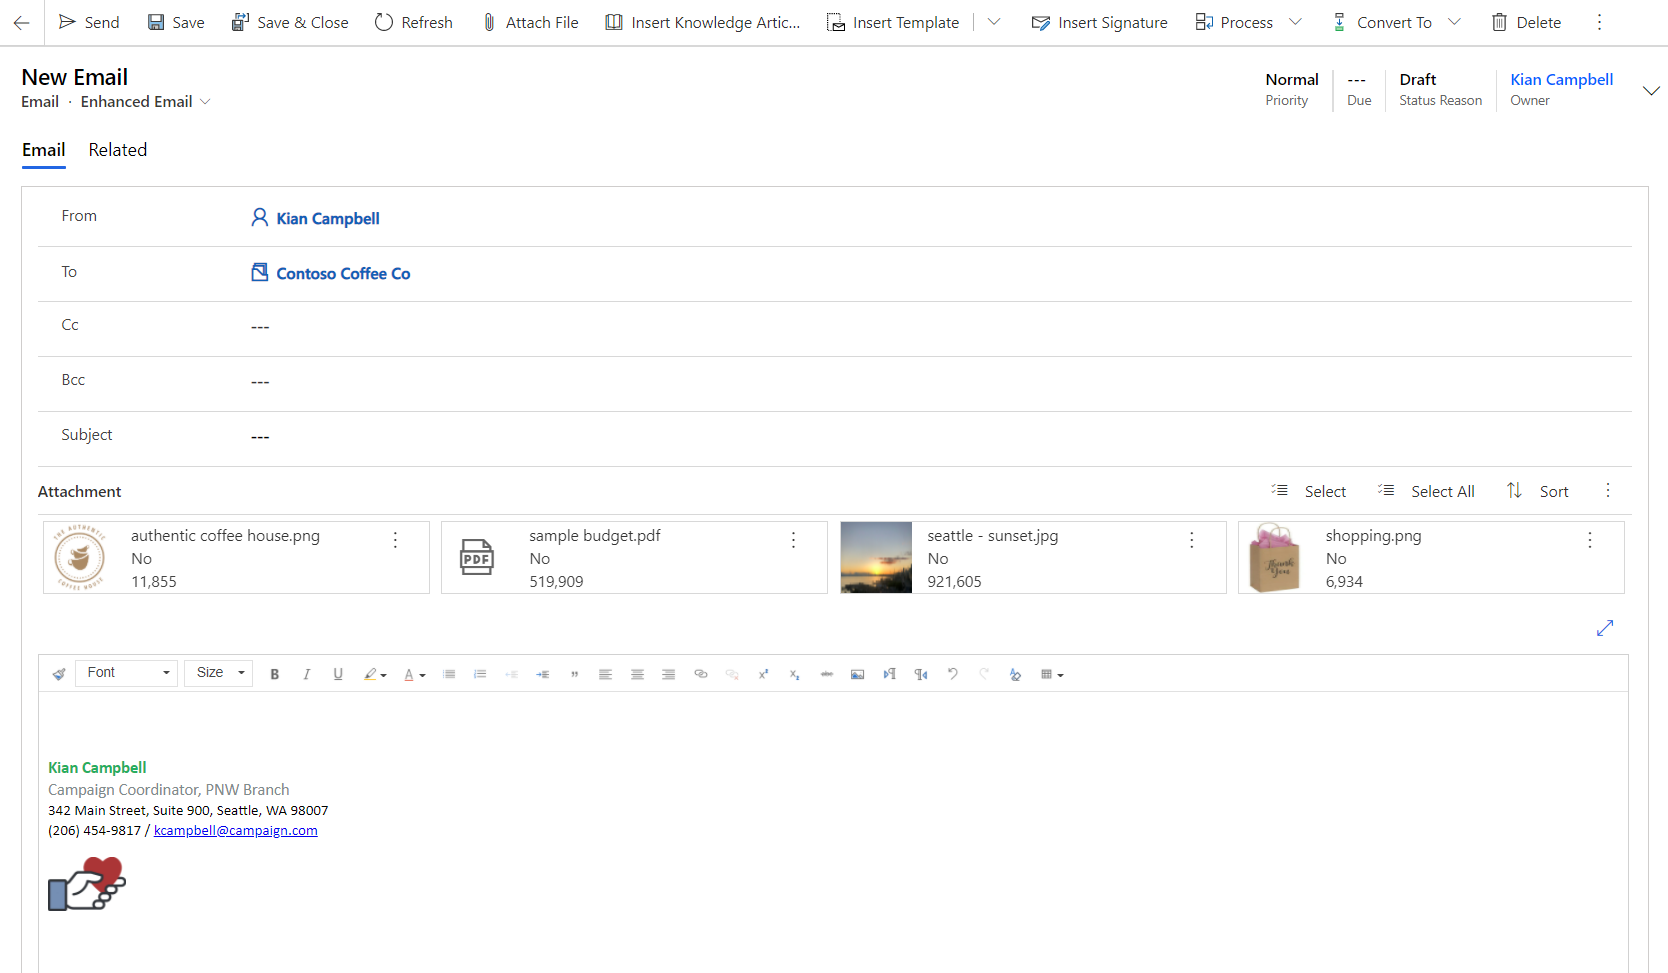Expand the email editor to full screen

[x=1605, y=628]
